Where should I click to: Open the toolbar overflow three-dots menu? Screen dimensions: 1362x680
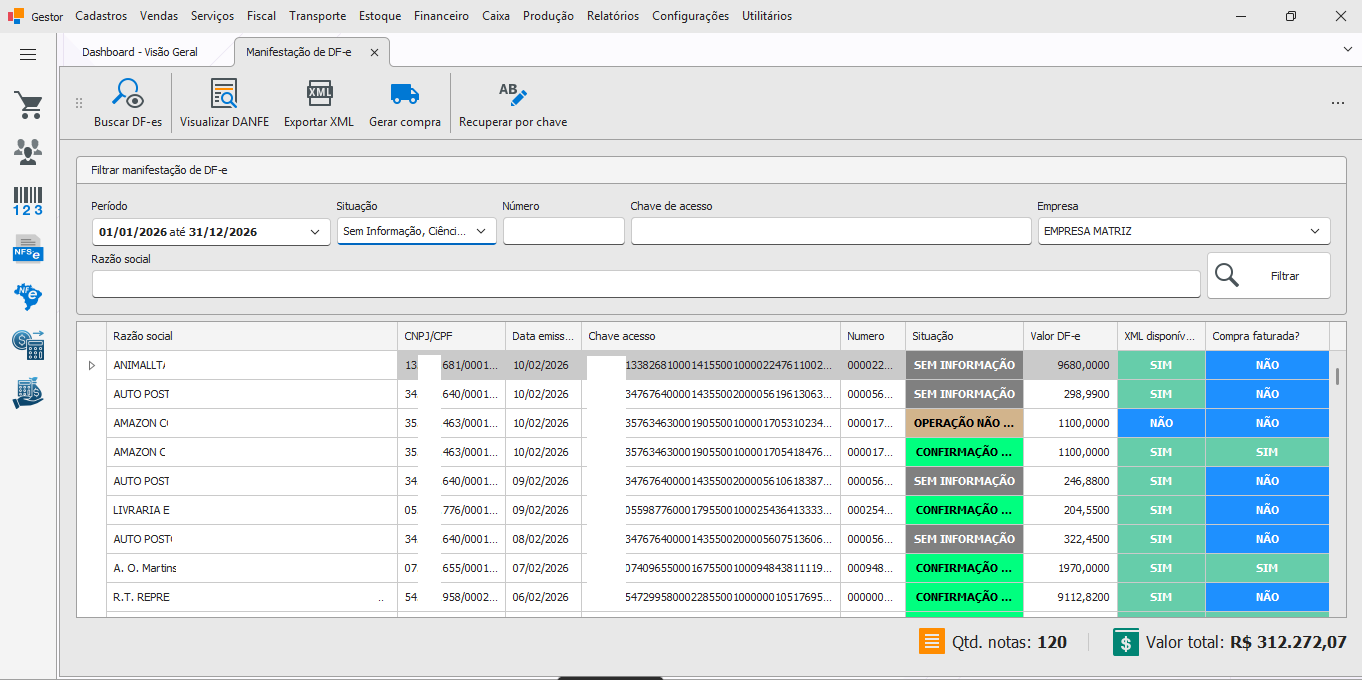pos(1338,103)
